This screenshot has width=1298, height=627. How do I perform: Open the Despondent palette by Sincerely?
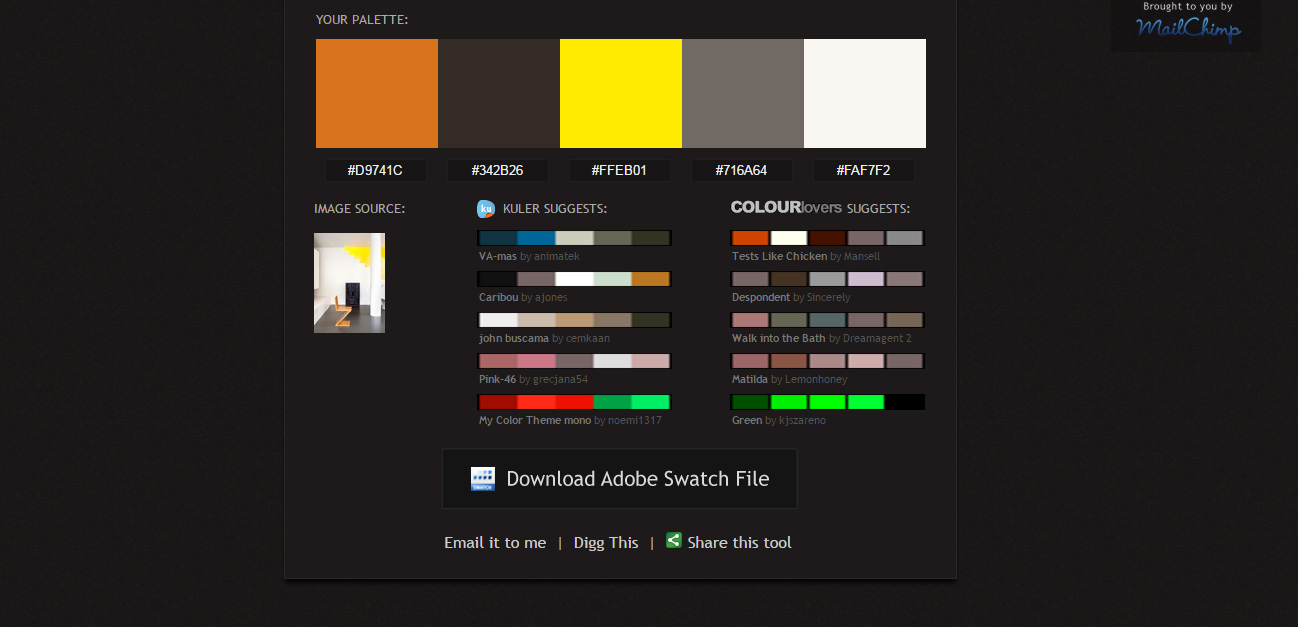click(x=827, y=278)
